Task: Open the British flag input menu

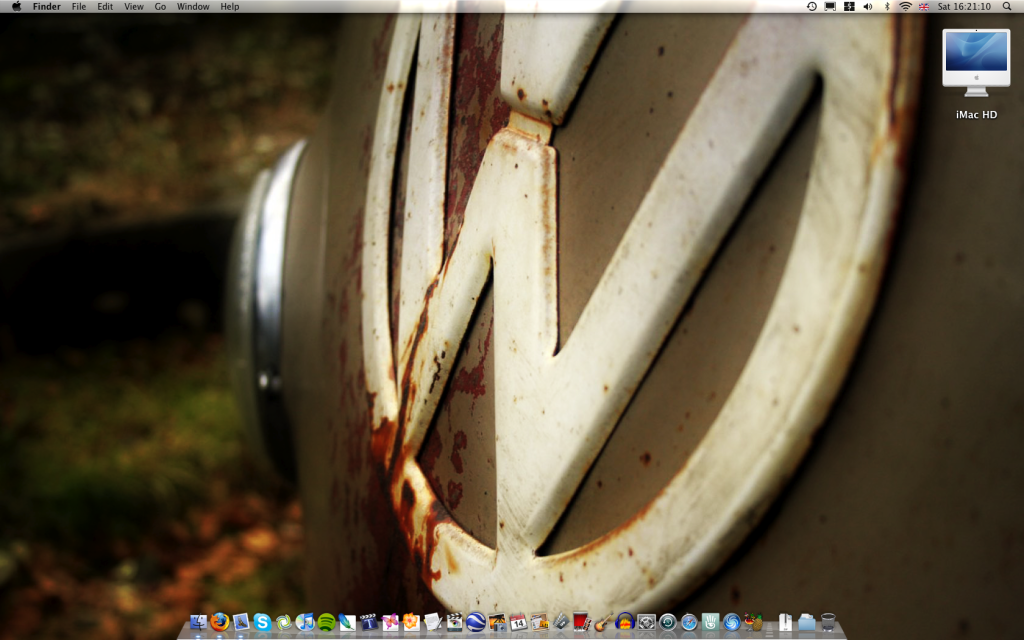Action: 924,7
